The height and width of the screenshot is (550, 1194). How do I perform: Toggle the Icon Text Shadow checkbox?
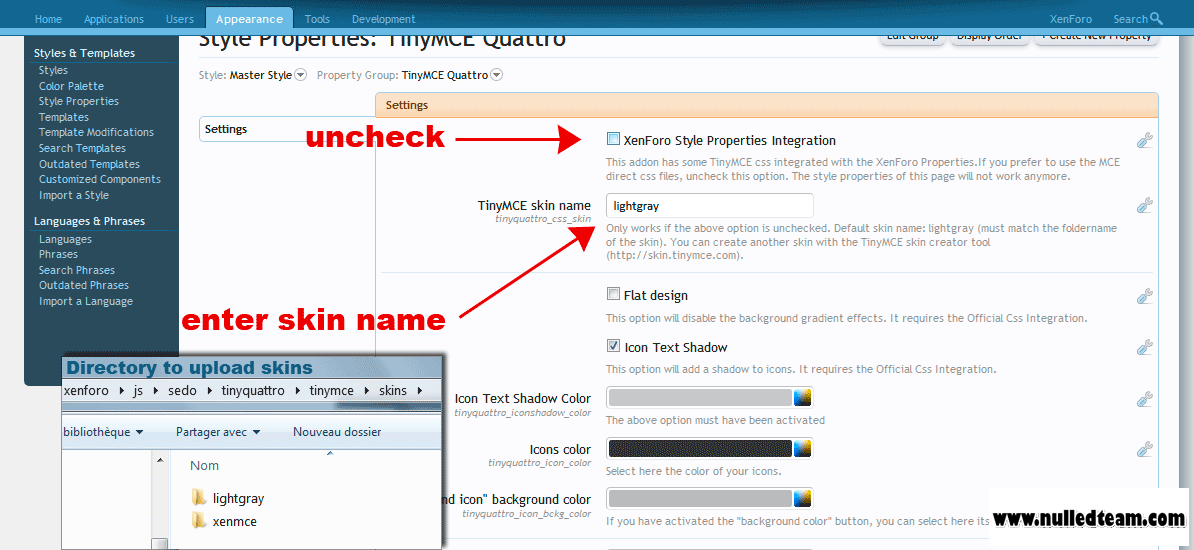[x=613, y=347]
